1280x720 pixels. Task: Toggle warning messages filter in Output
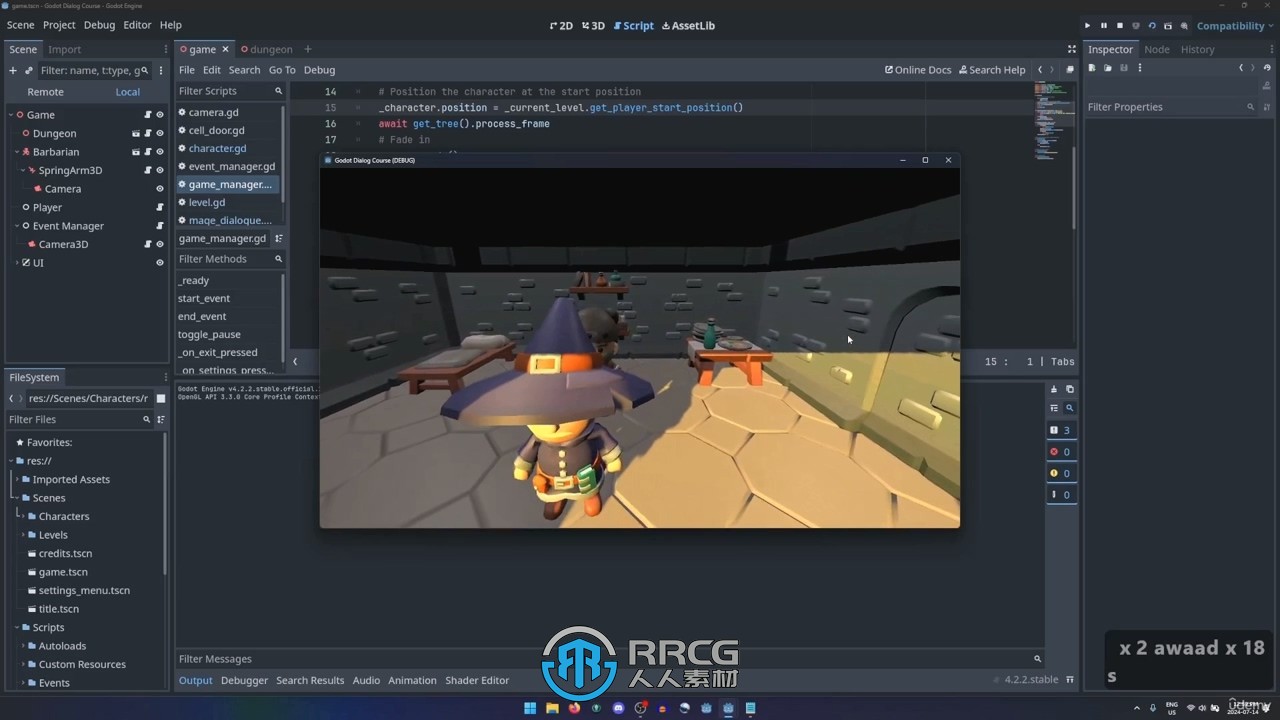tap(1061, 473)
